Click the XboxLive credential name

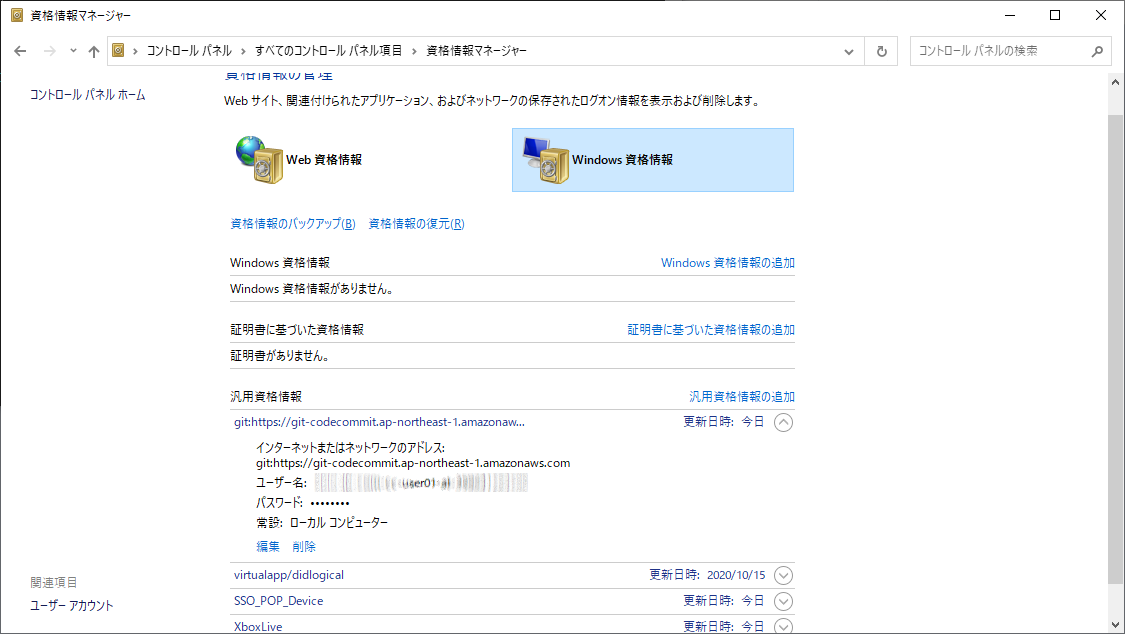[258, 627]
